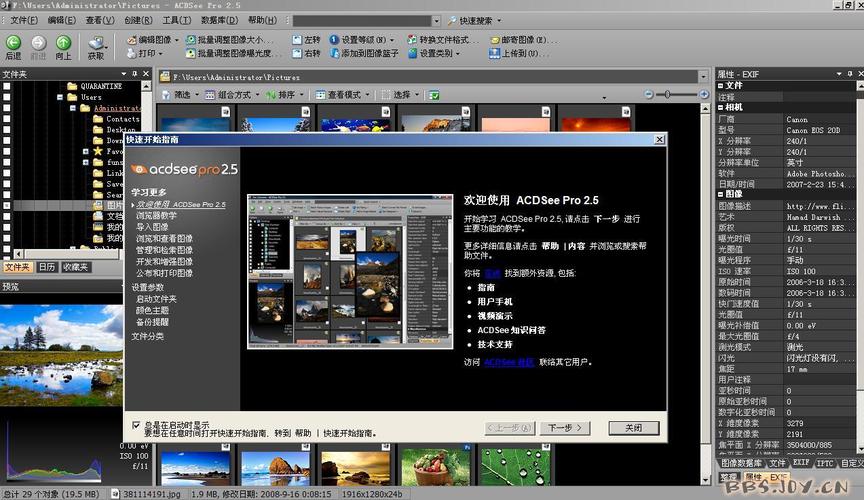Click zoom-in plus icon on thumbnail slider
The height and width of the screenshot is (500, 864).
click(x=704, y=94)
